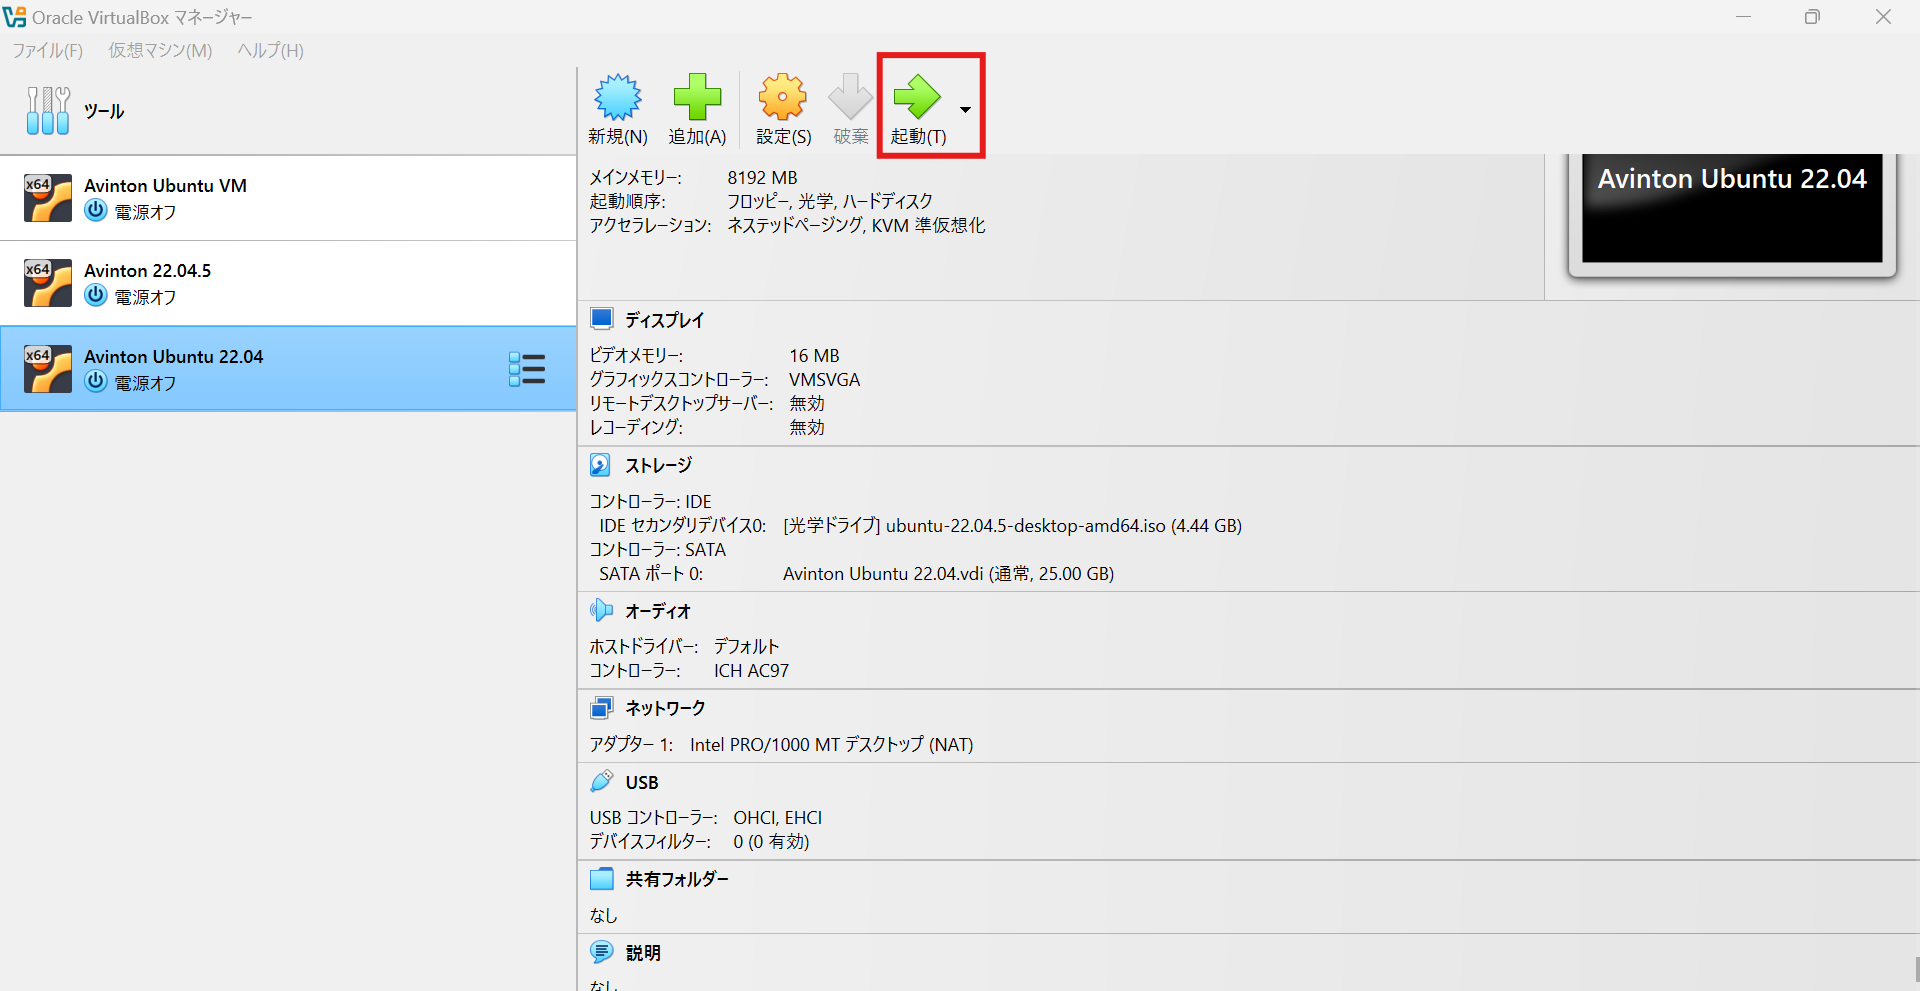Open ネットワーク section heading link
Viewport: 1920px width, 991px height.
tap(665, 708)
